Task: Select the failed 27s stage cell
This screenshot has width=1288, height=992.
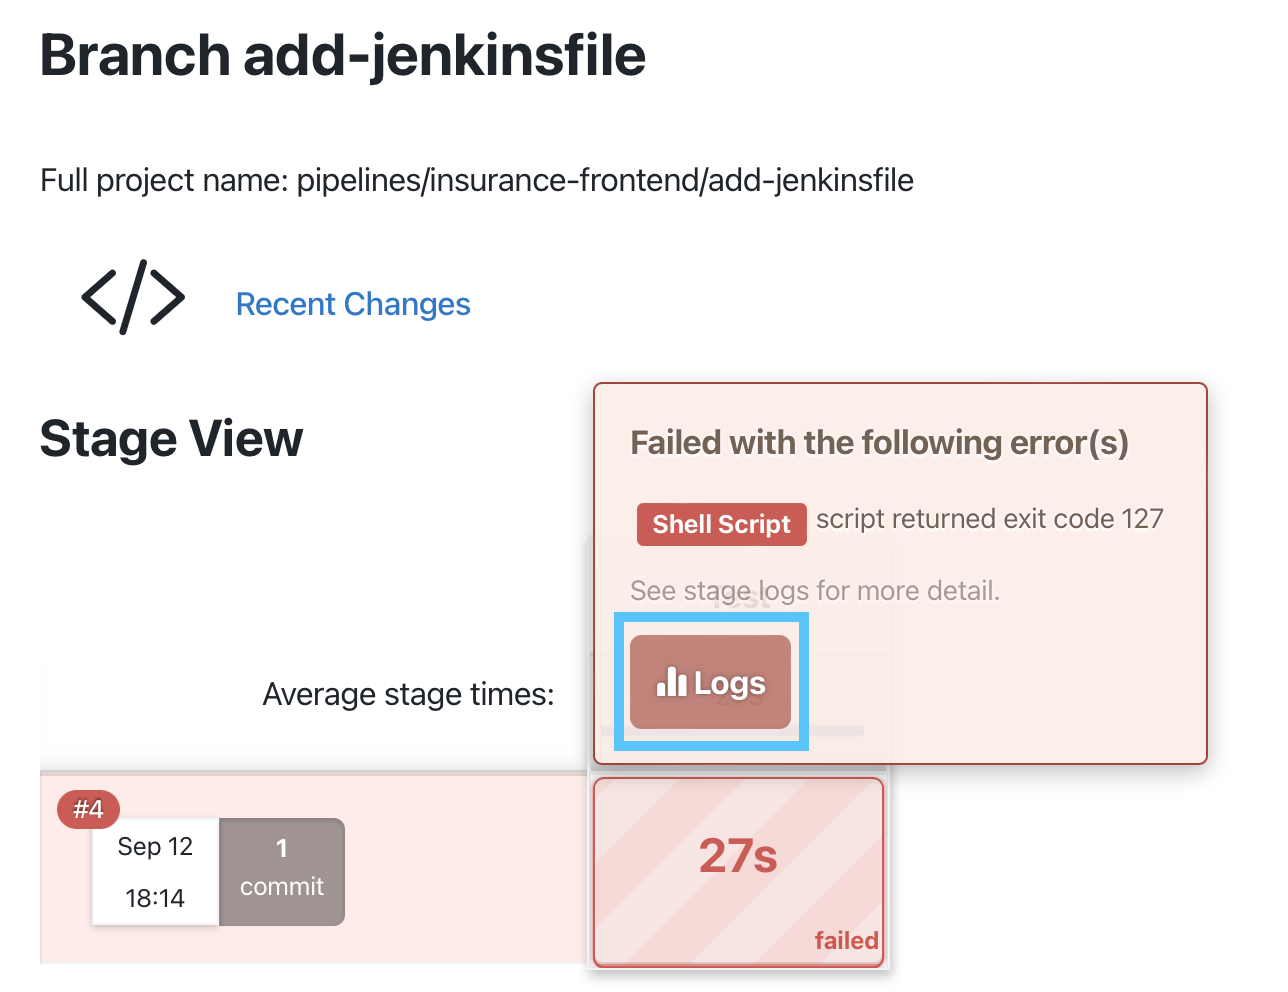Action: (739, 873)
